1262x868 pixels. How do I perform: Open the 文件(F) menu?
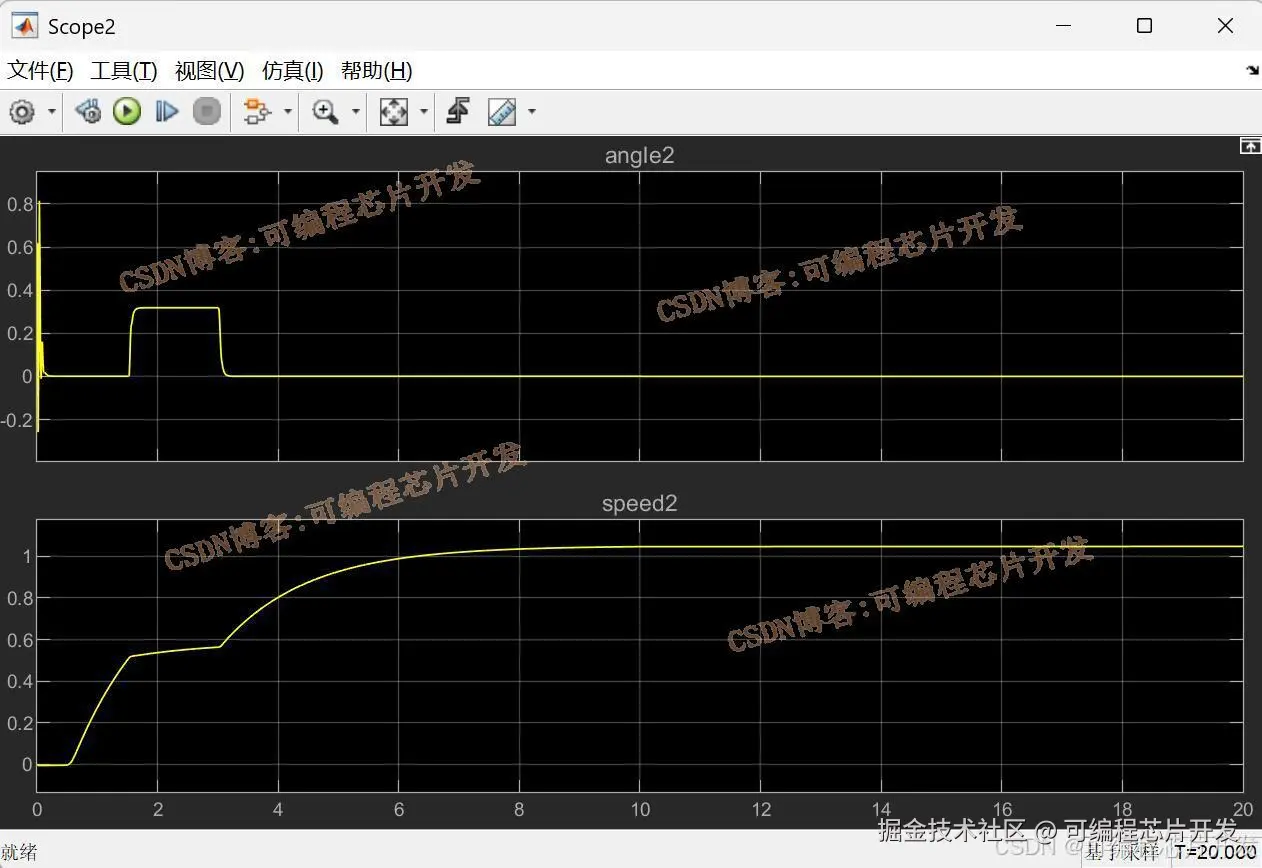click(40, 71)
